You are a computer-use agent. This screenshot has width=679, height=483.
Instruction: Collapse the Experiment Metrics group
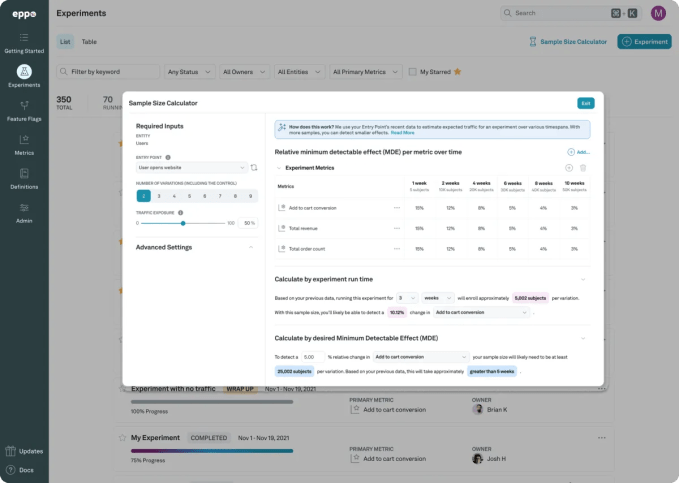pyautogui.click(x=280, y=168)
